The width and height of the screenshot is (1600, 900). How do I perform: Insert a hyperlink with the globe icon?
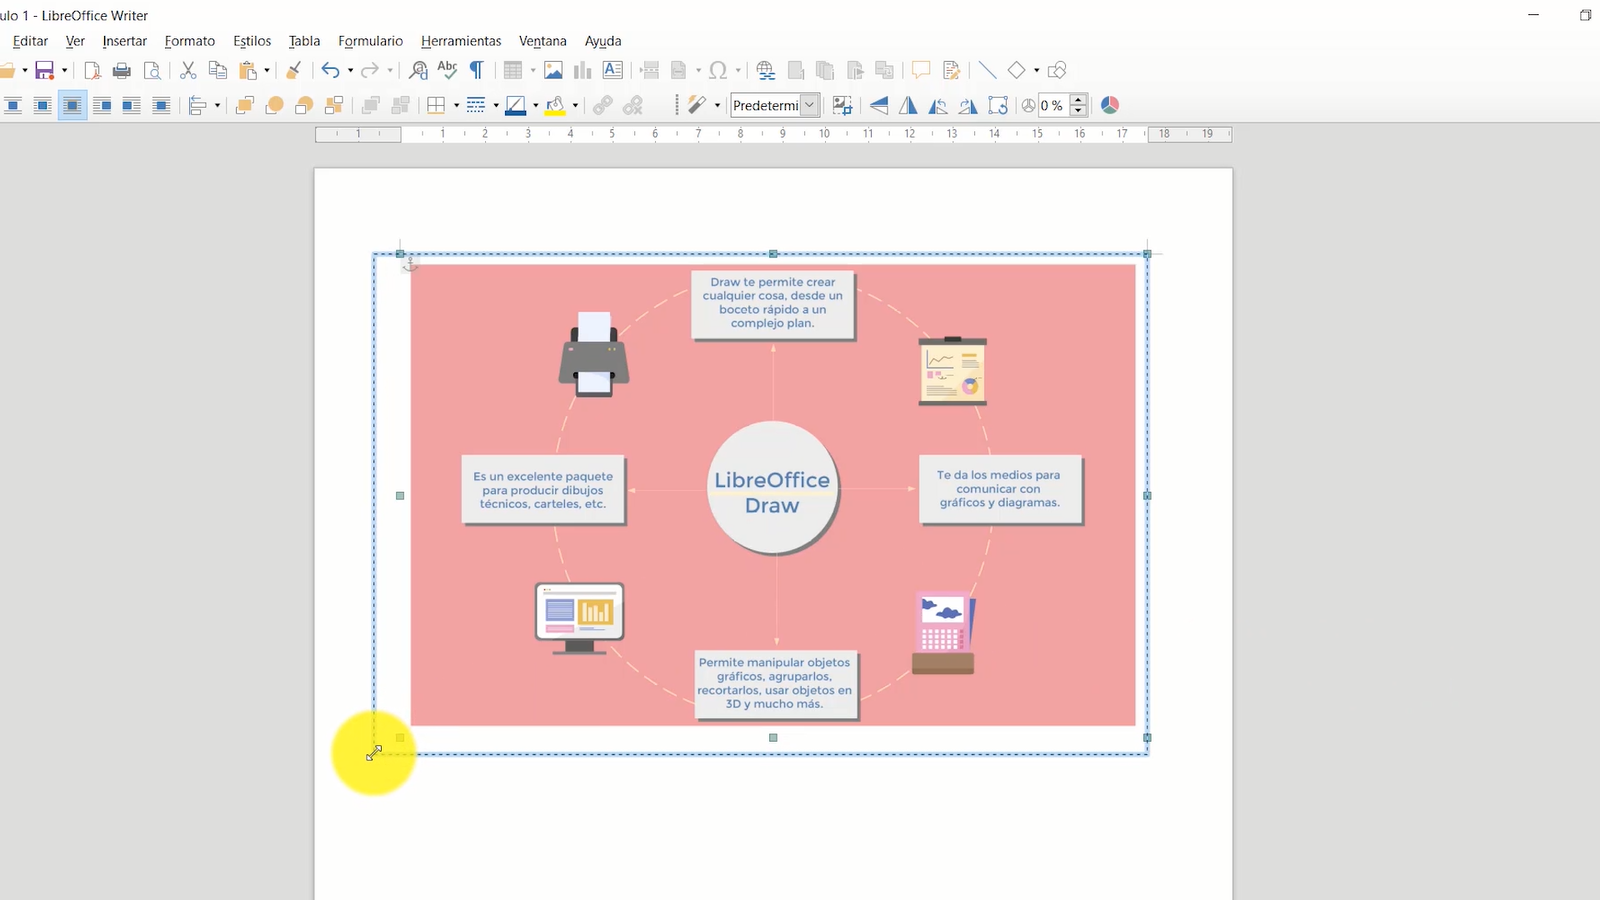[766, 70]
